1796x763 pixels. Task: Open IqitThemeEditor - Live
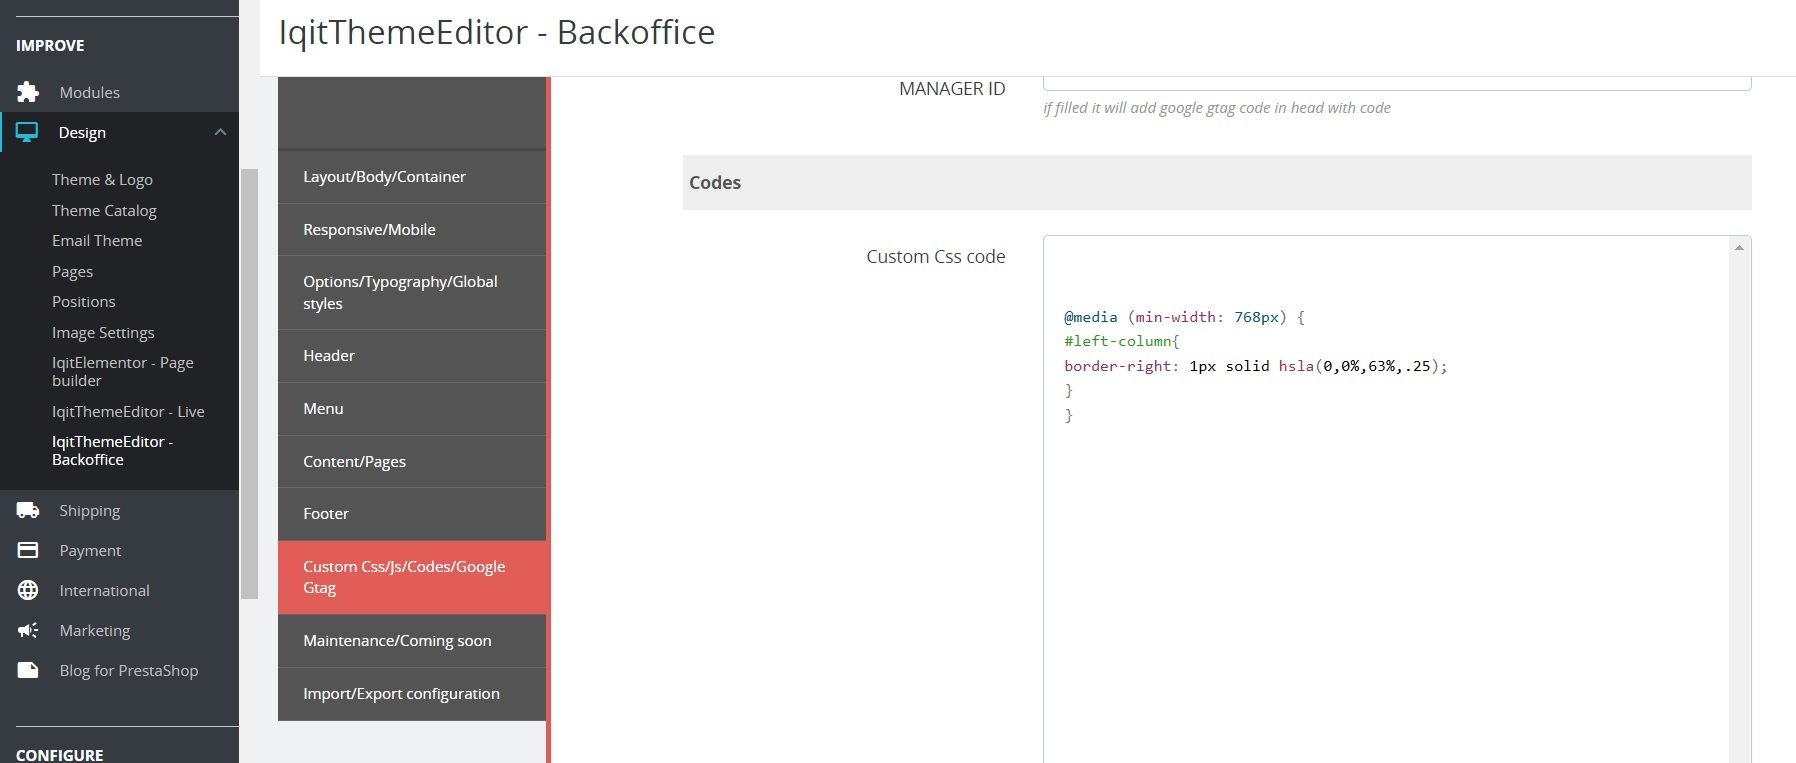coord(128,412)
